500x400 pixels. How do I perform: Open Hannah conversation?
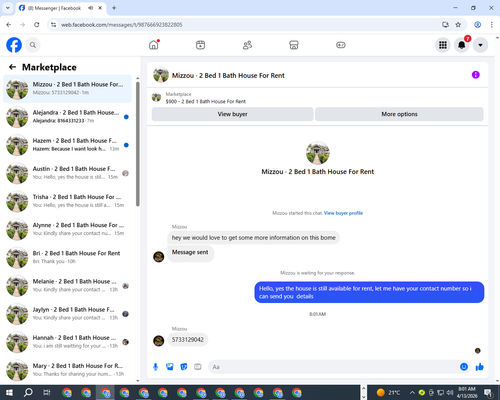[x=67, y=342]
